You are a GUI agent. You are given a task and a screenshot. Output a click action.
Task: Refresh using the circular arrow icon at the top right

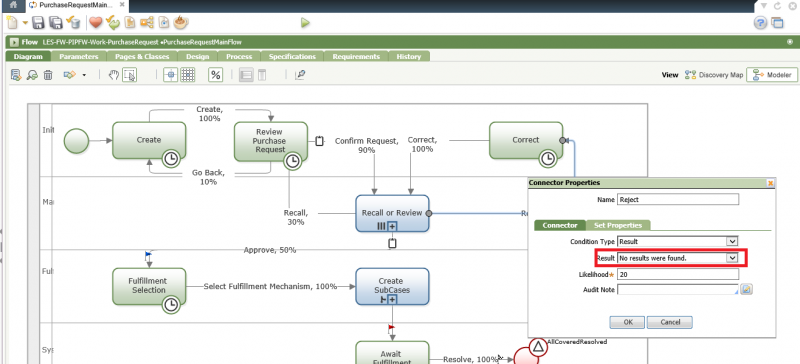pyautogui.click(x=778, y=6)
